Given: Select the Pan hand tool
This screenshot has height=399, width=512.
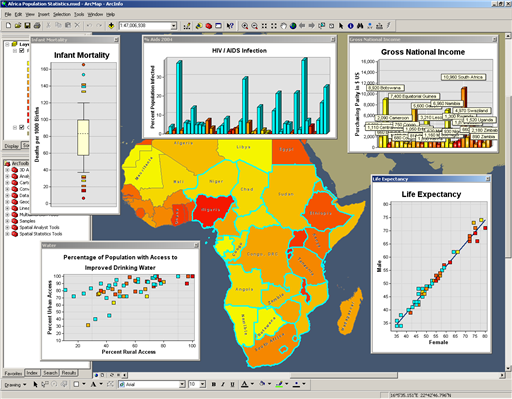Looking at the screenshot, I should click(x=283, y=26).
